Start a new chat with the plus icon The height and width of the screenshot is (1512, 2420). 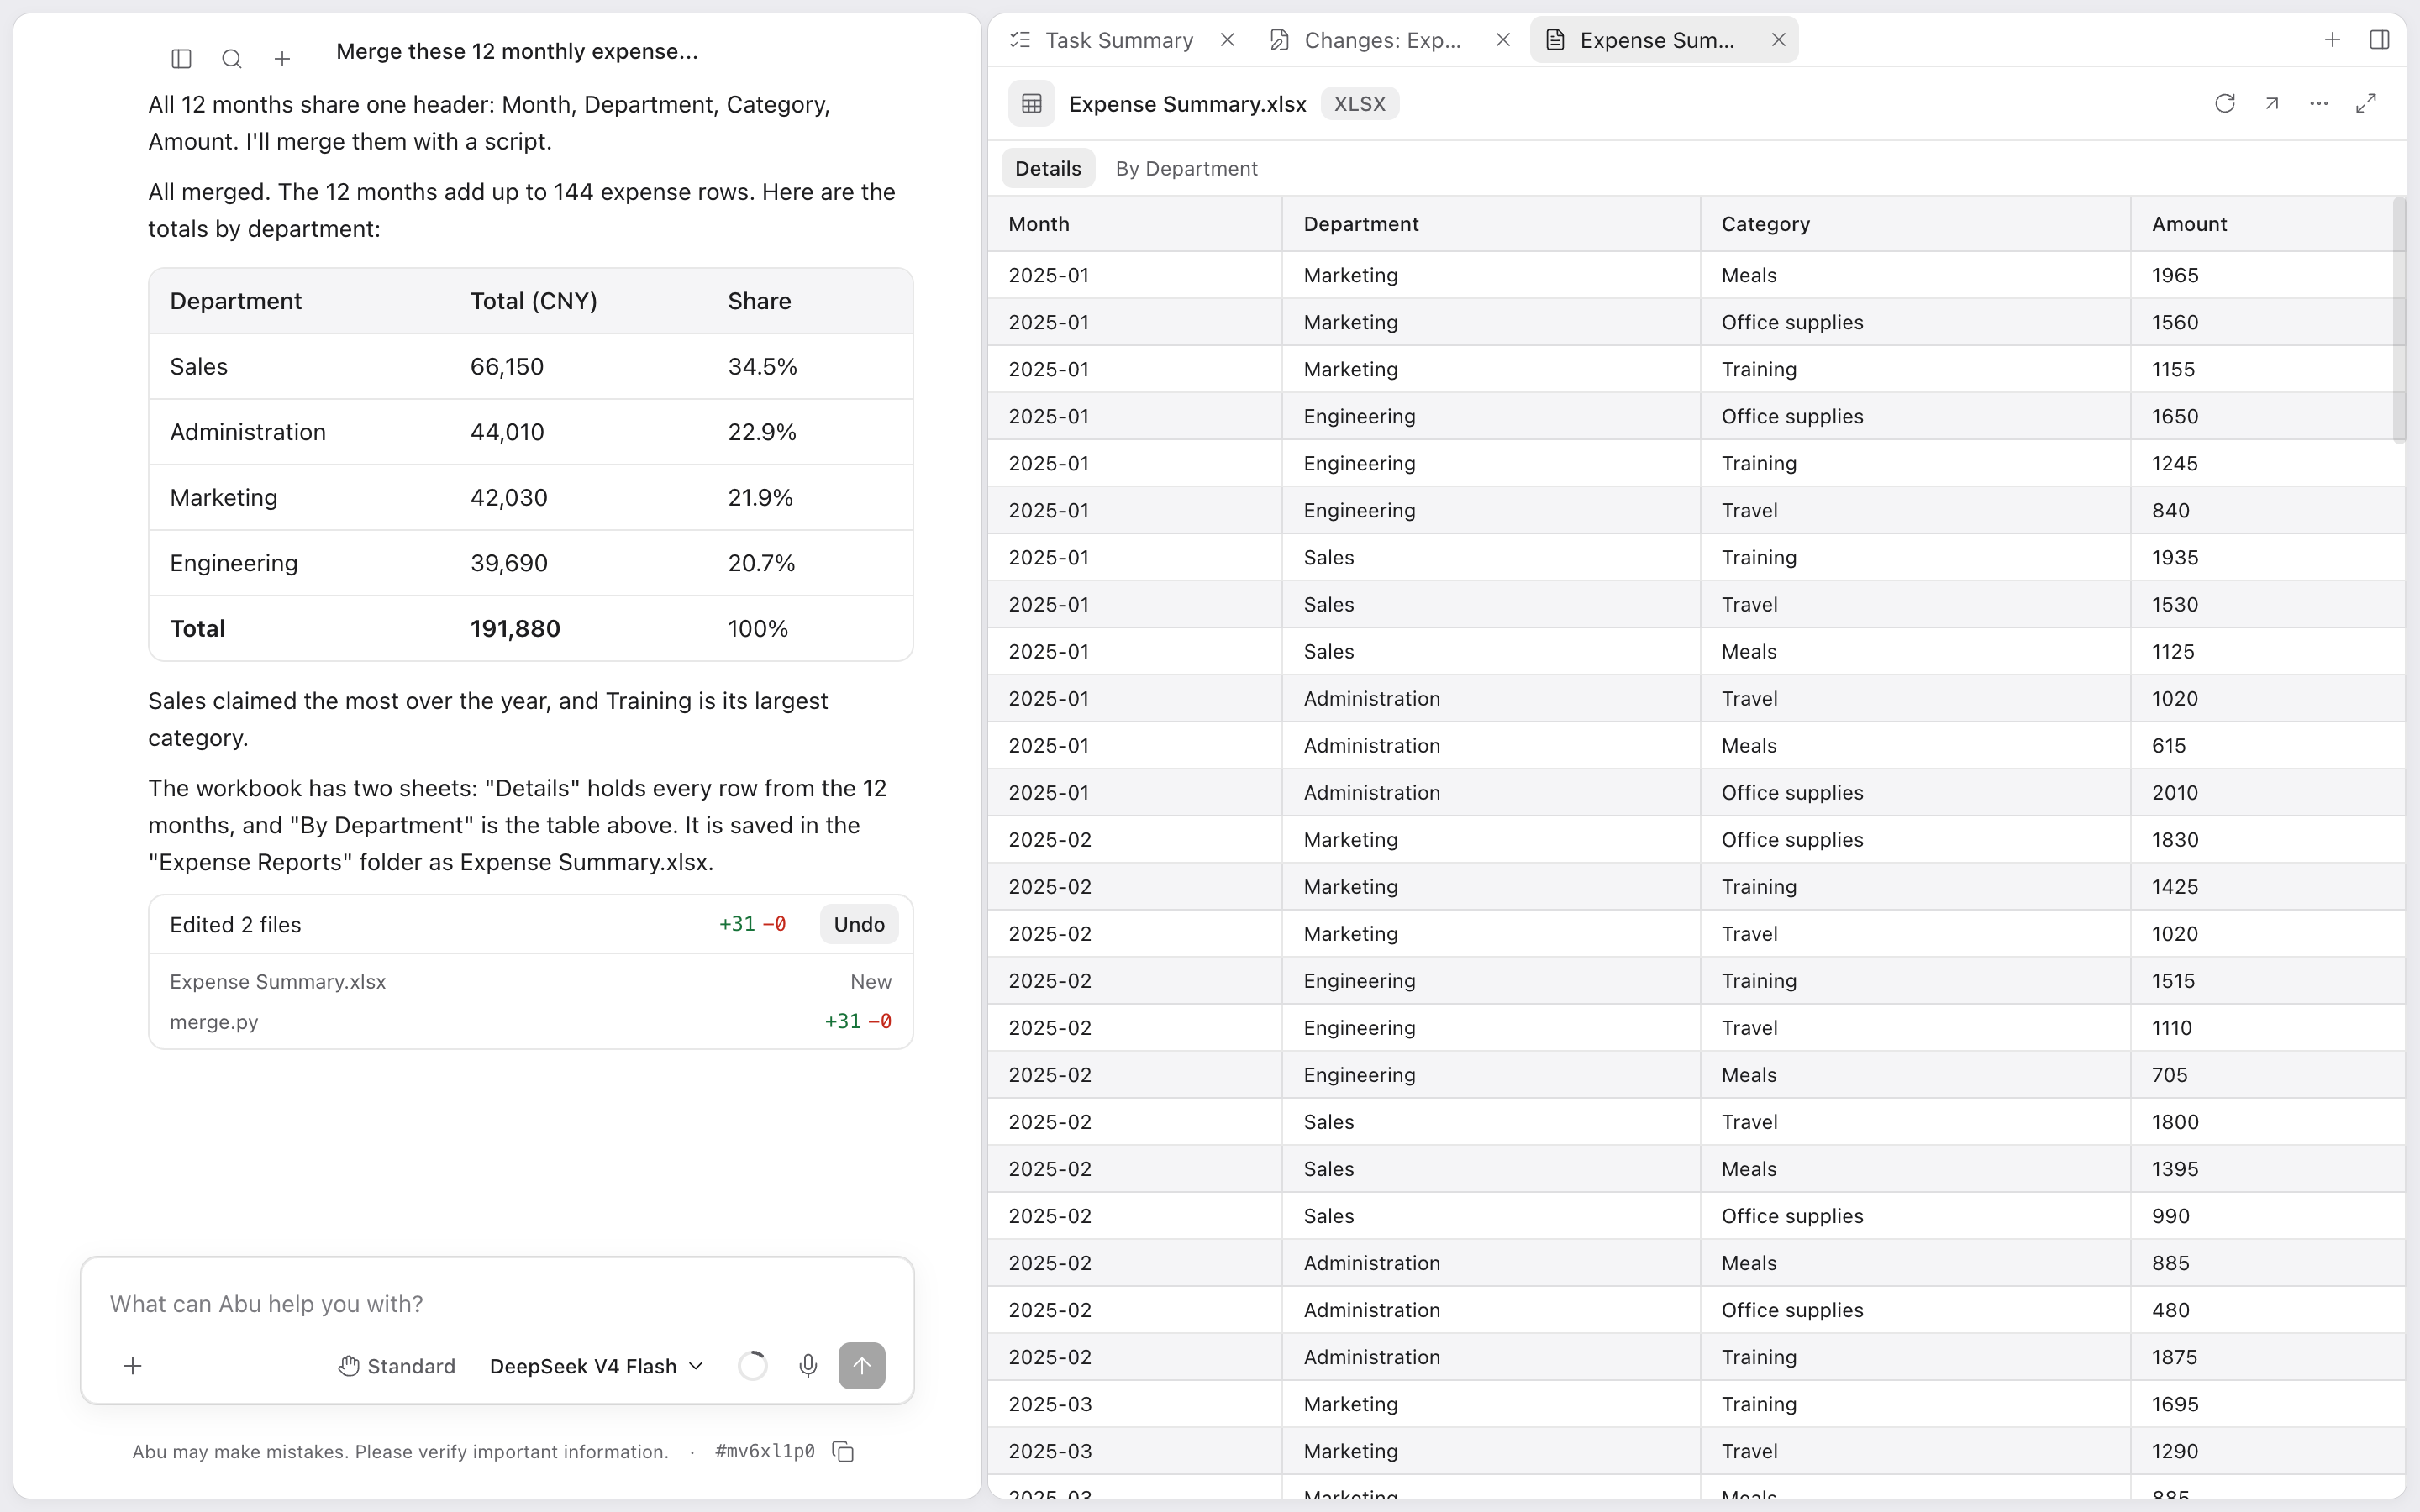coord(282,59)
